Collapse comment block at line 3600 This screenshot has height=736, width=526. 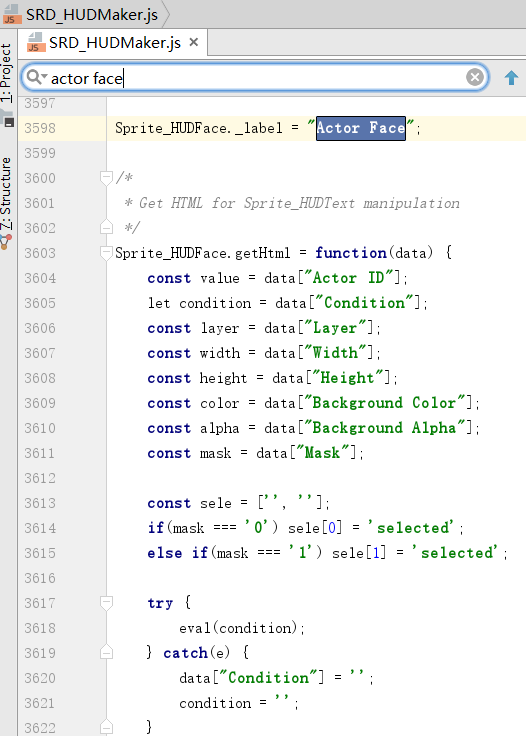107,178
